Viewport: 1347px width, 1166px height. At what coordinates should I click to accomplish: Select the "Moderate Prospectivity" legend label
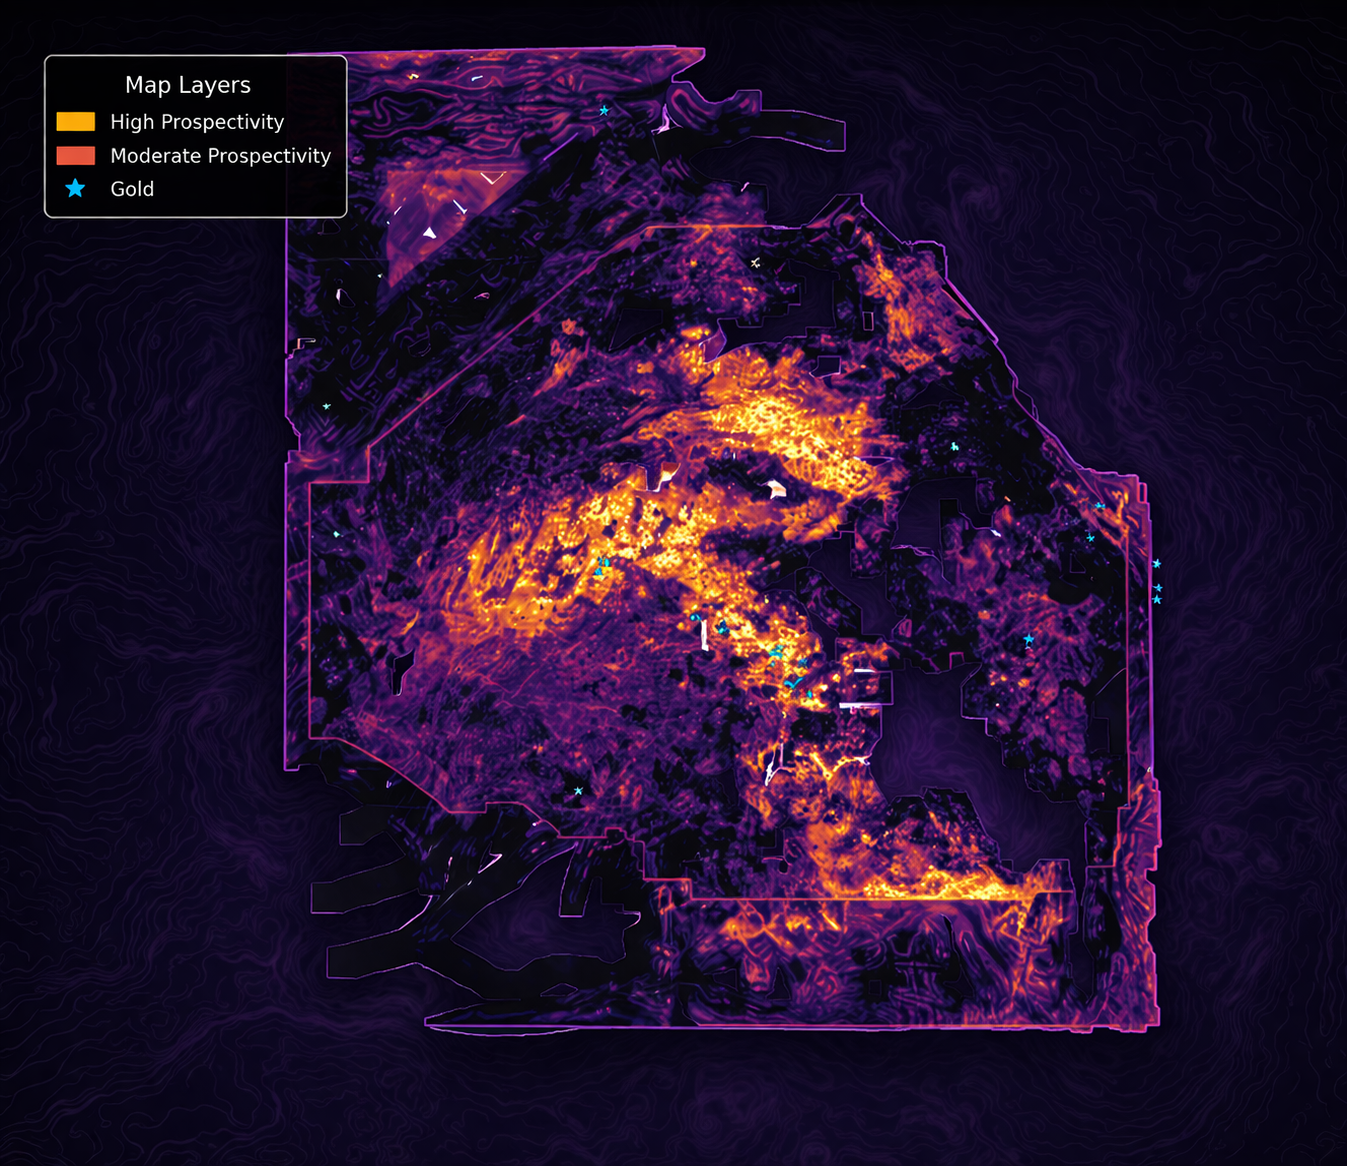220,156
